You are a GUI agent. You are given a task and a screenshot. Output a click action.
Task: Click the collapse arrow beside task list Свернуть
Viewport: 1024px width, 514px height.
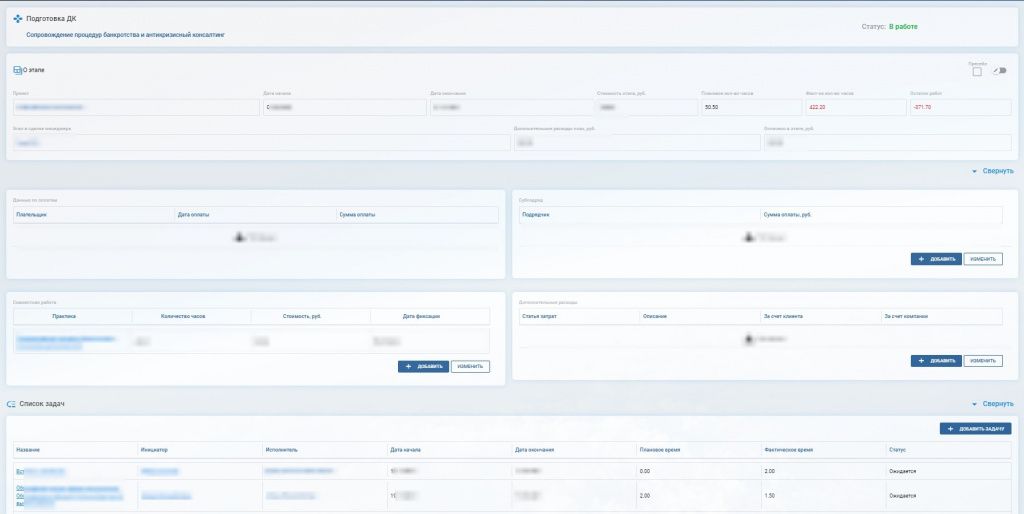click(x=975, y=404)
